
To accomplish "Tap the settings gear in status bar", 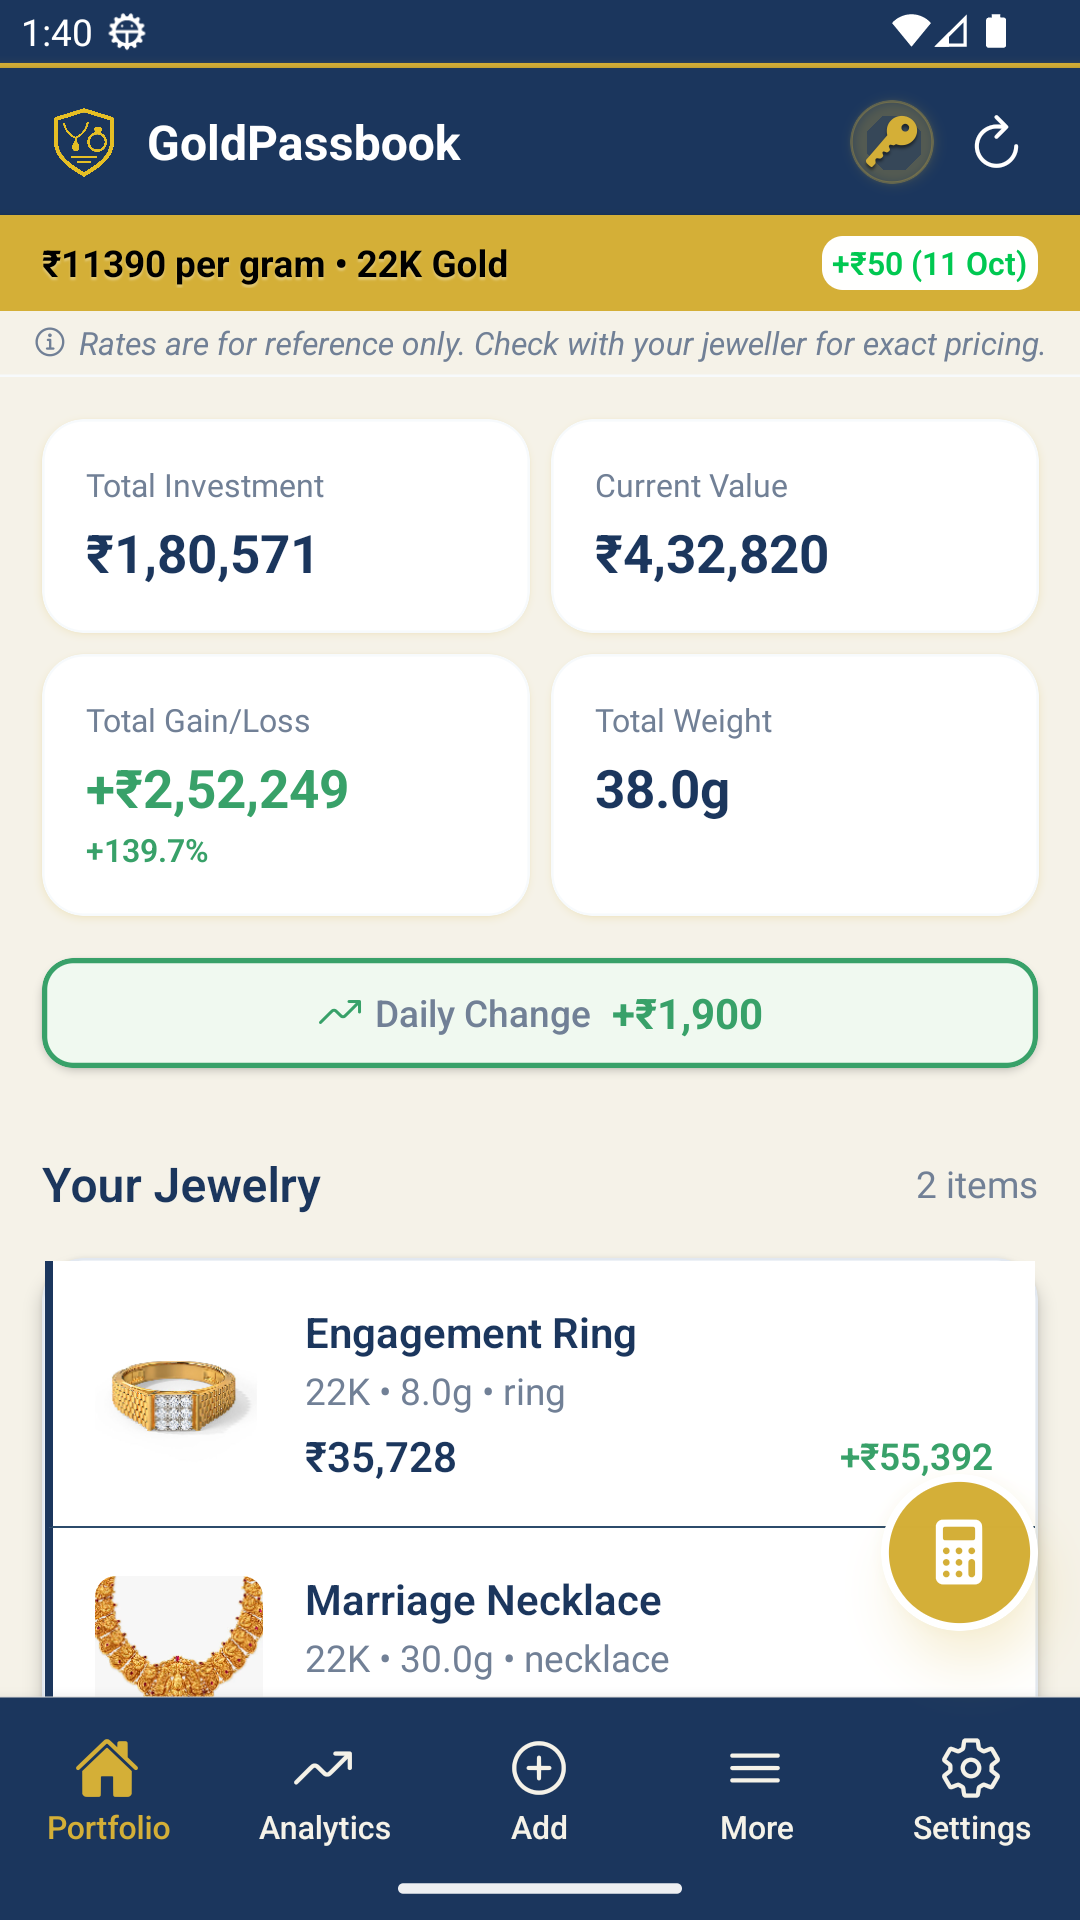I will coord(127,32).
